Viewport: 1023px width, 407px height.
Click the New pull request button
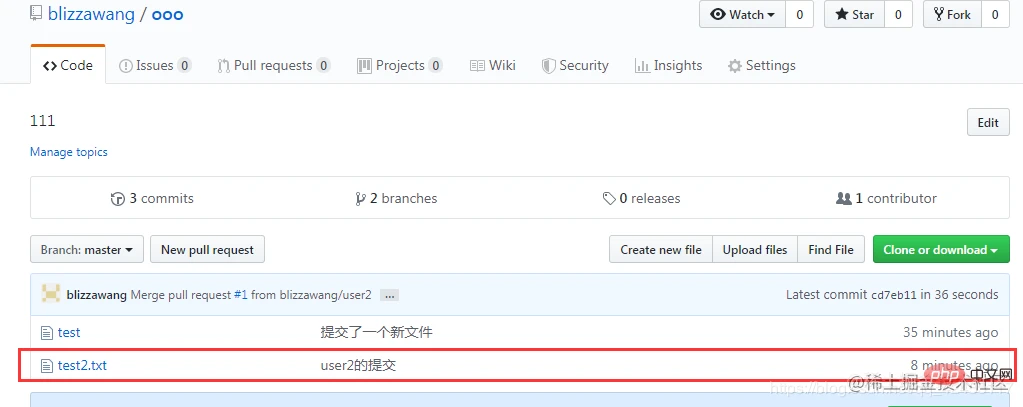pos(207,250)
